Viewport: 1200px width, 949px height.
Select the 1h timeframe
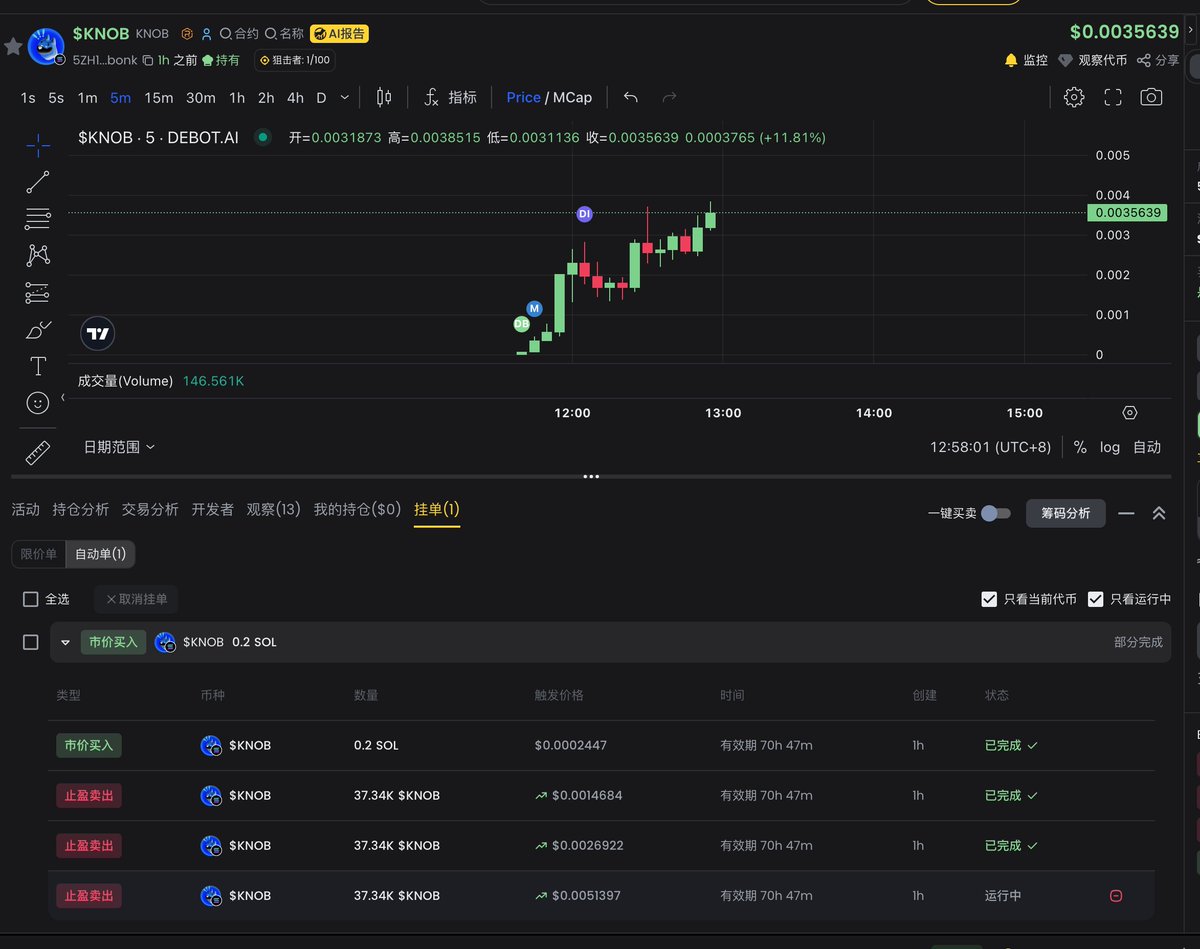click(237, 97)
